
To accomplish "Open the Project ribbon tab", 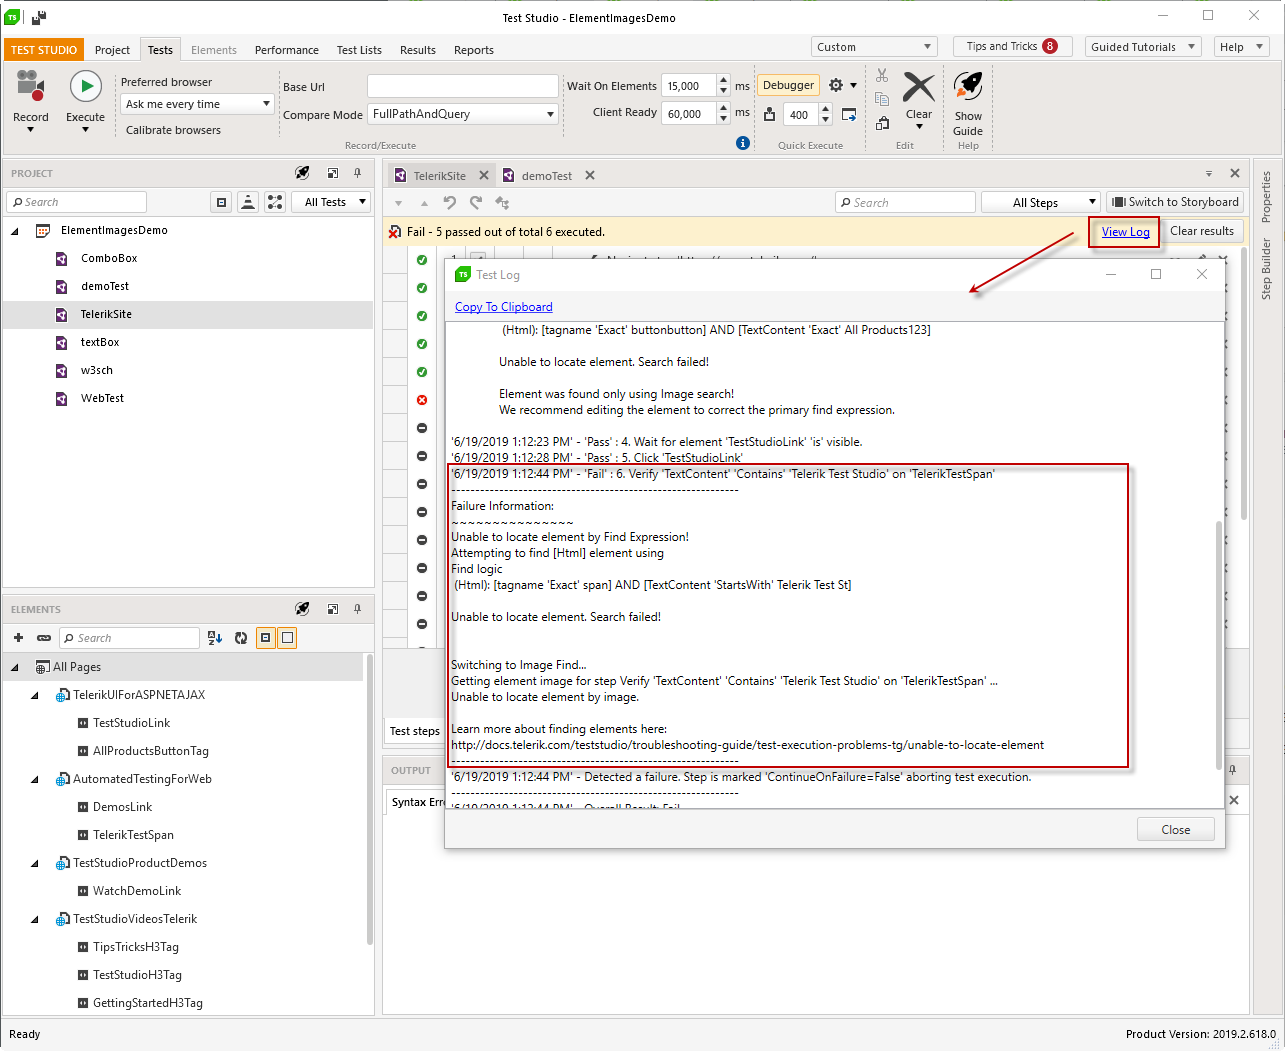I will 112,50.
